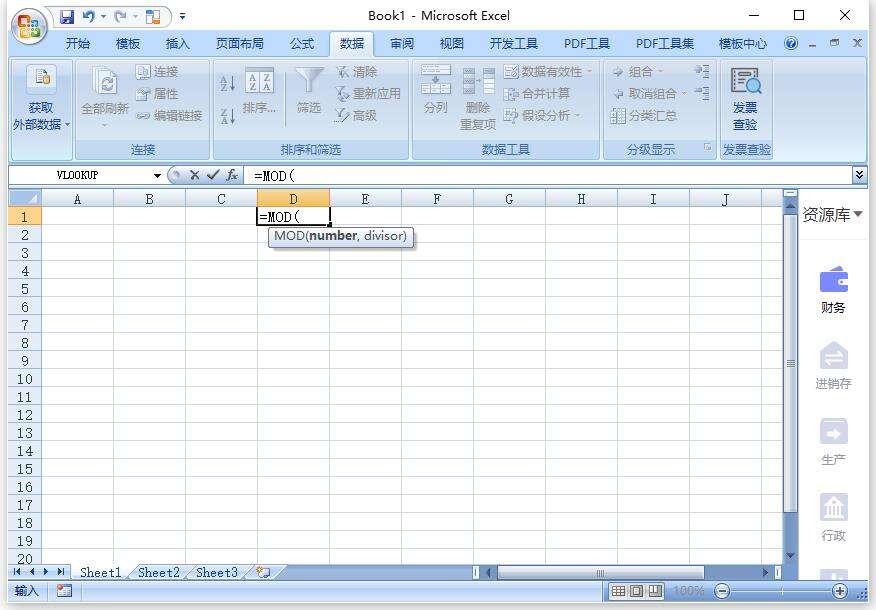
Task: Undo the last action
Action: tap(88, 17)
